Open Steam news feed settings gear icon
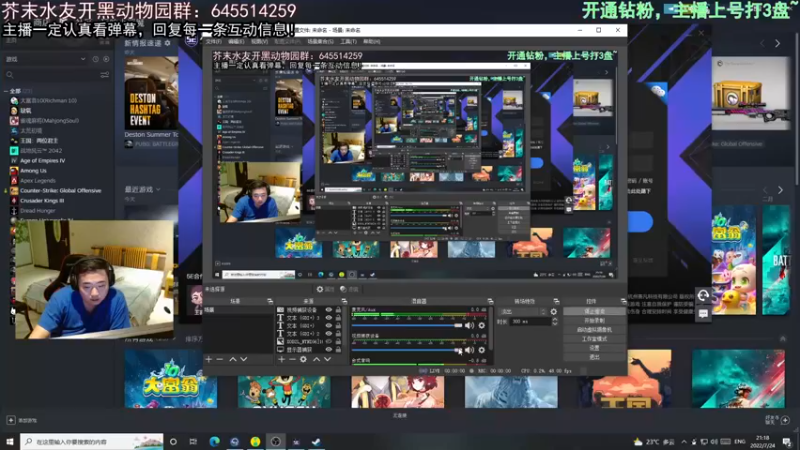Viewport: 800px width, 450px height. coord(167,43)
